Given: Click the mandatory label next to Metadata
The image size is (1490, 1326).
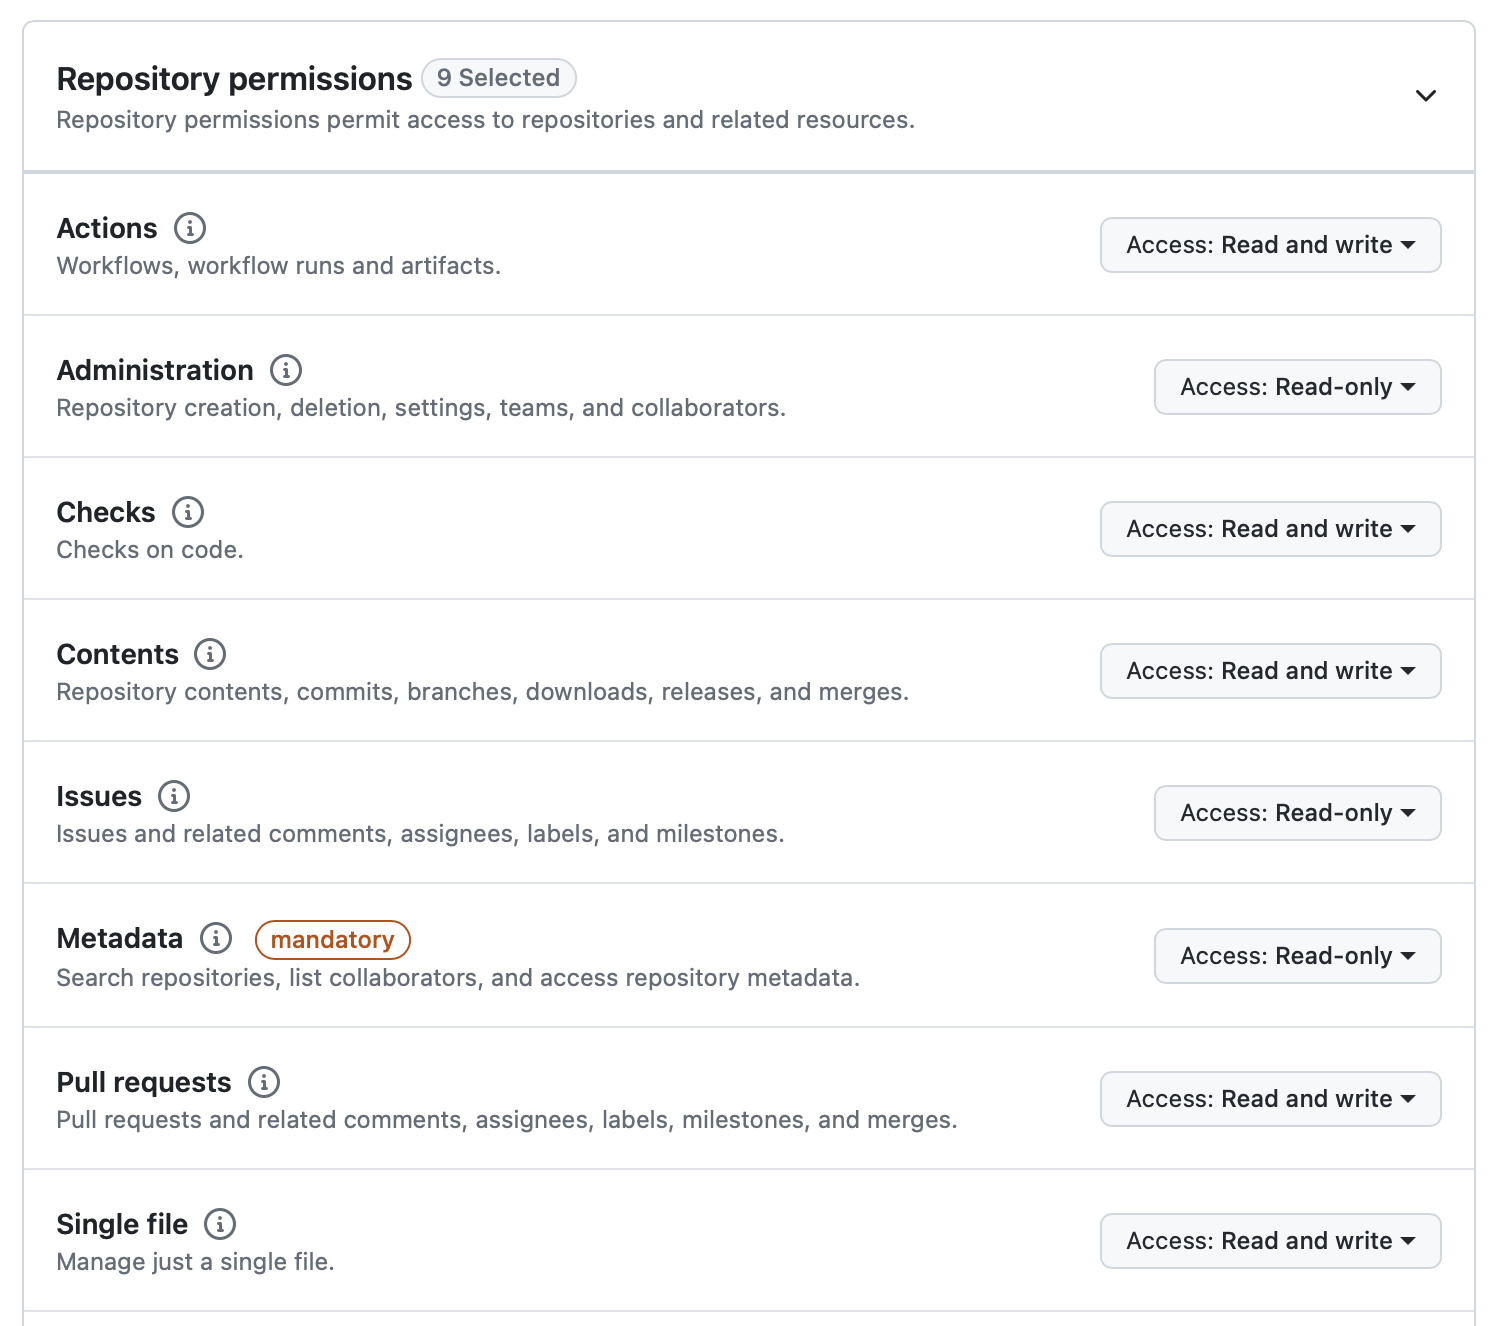Looking at the screenshot, I should [x=333, y=939].
